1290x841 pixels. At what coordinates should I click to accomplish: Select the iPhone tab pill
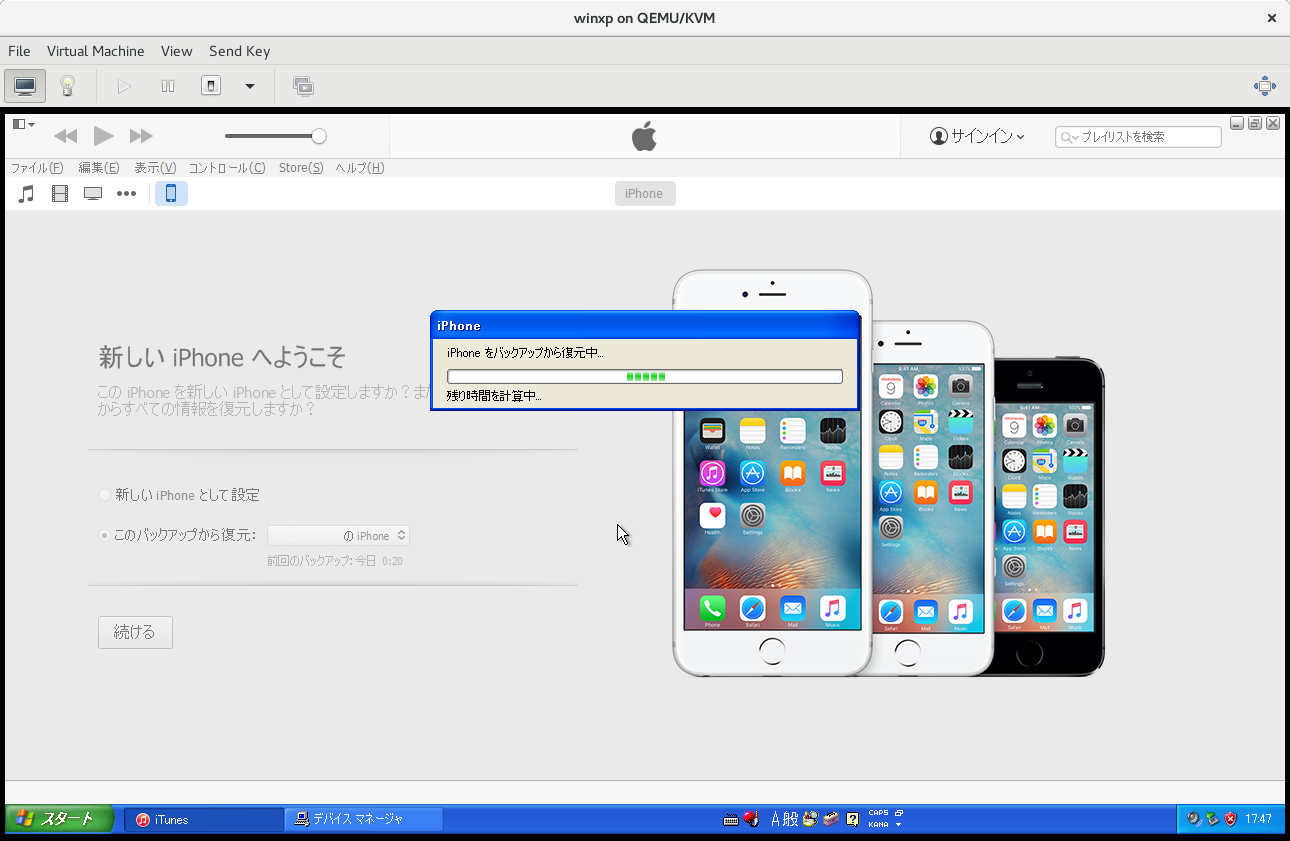644,194
